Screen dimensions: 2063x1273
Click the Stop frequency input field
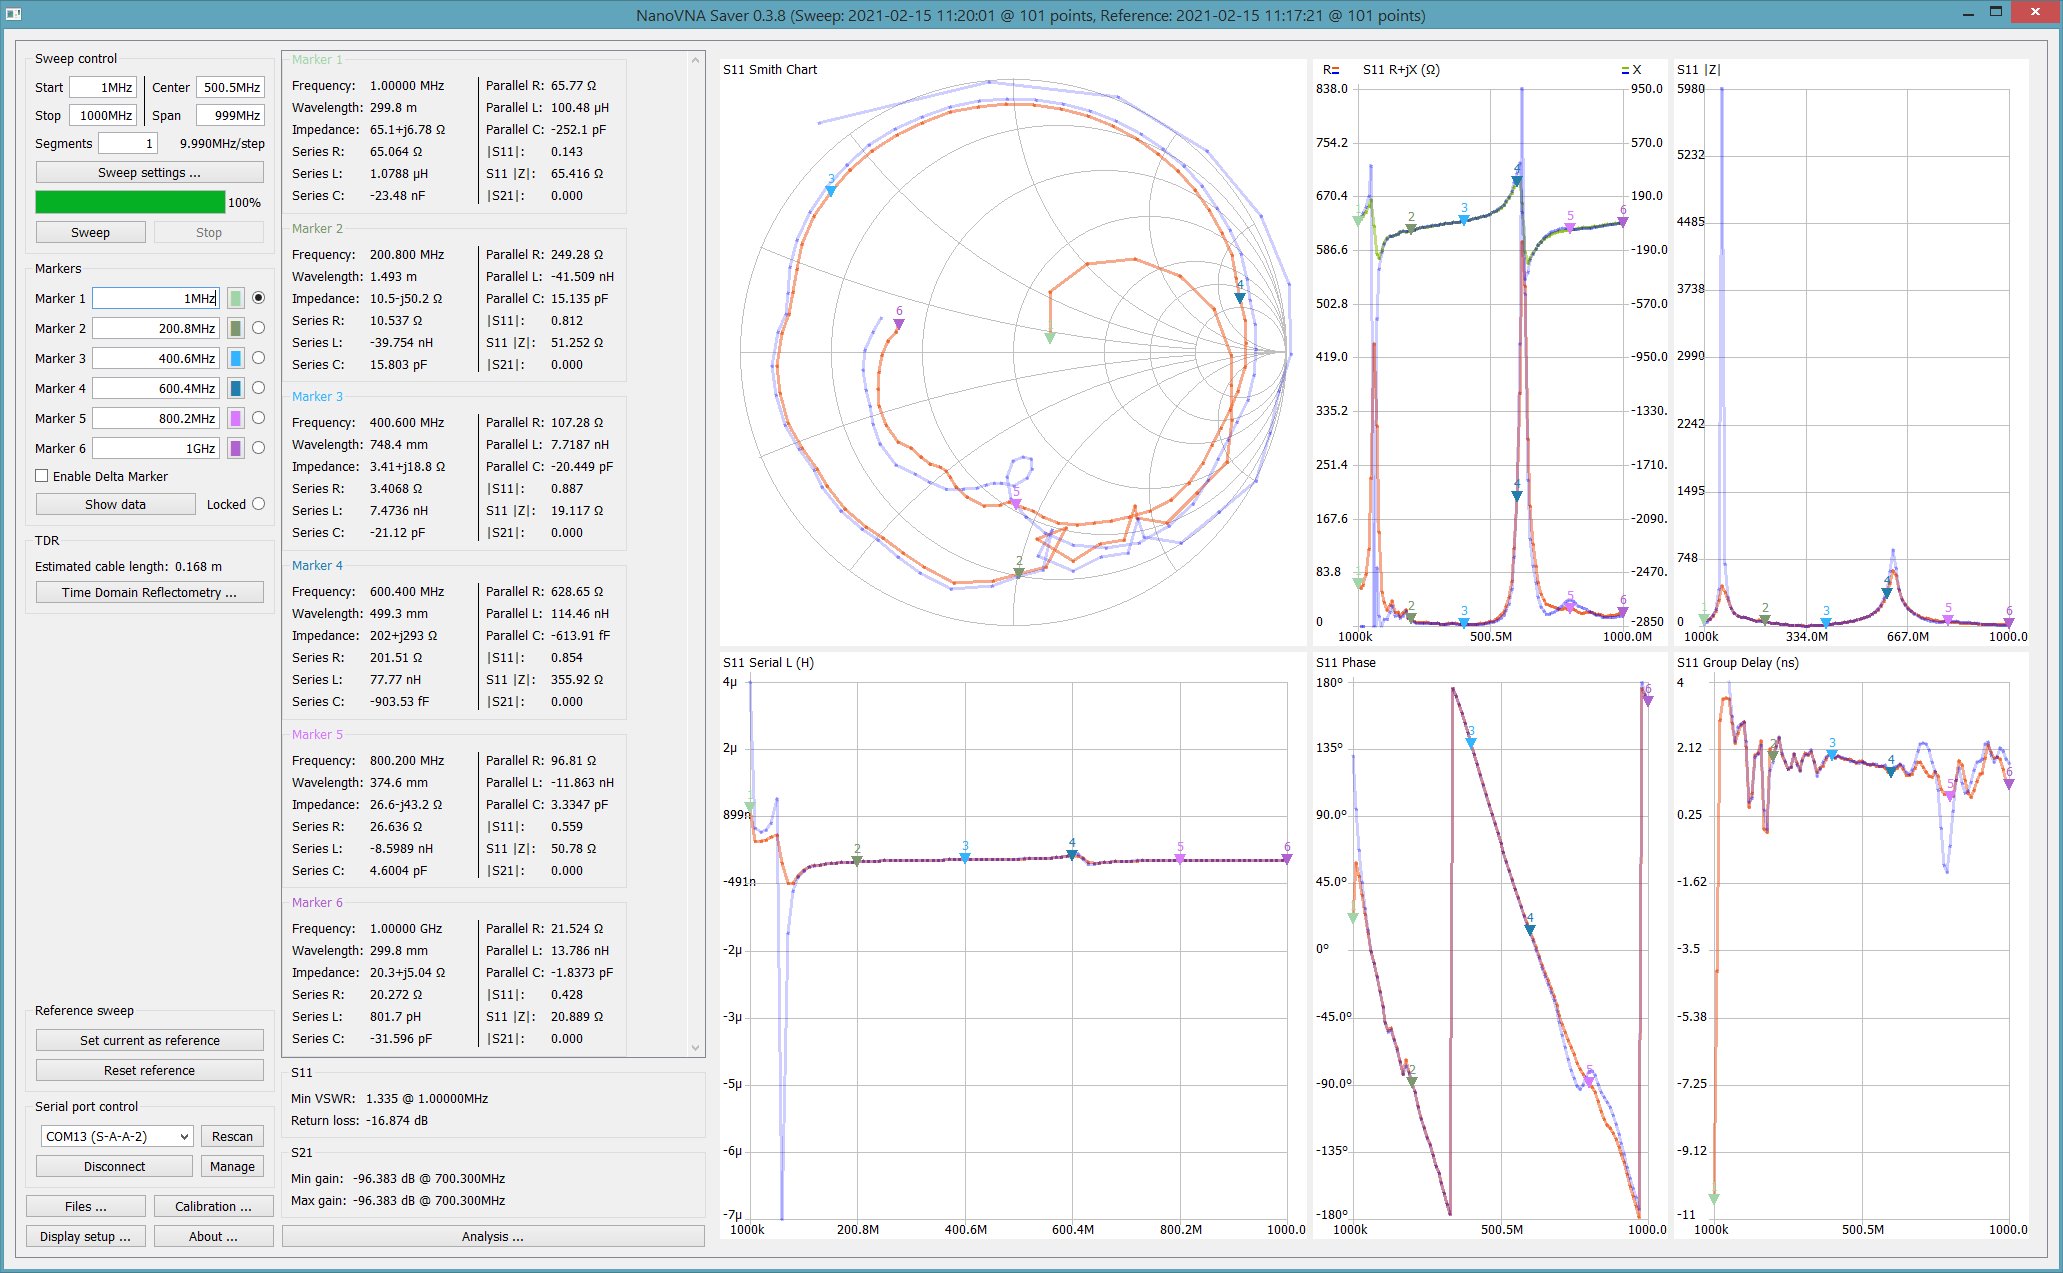point(103,115)
